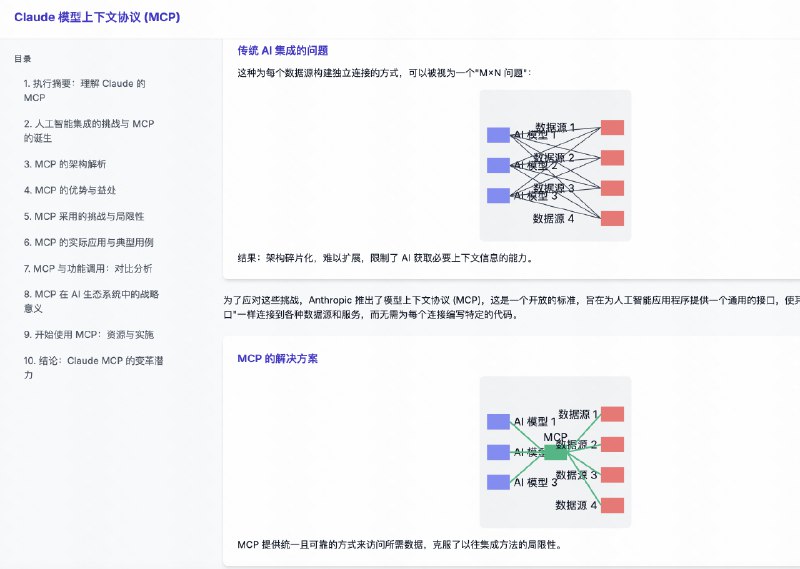The image size is (800, 569).
Task: Jump to 8. MCP 在 AI 生态系统中的战略意义
Action: (91, 301)
